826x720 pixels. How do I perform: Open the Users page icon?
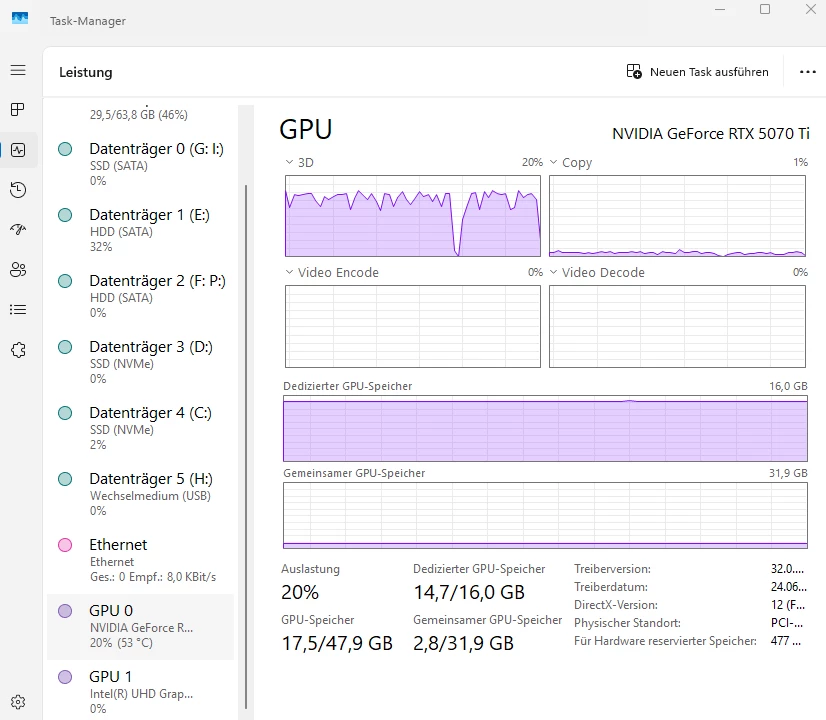18,270
